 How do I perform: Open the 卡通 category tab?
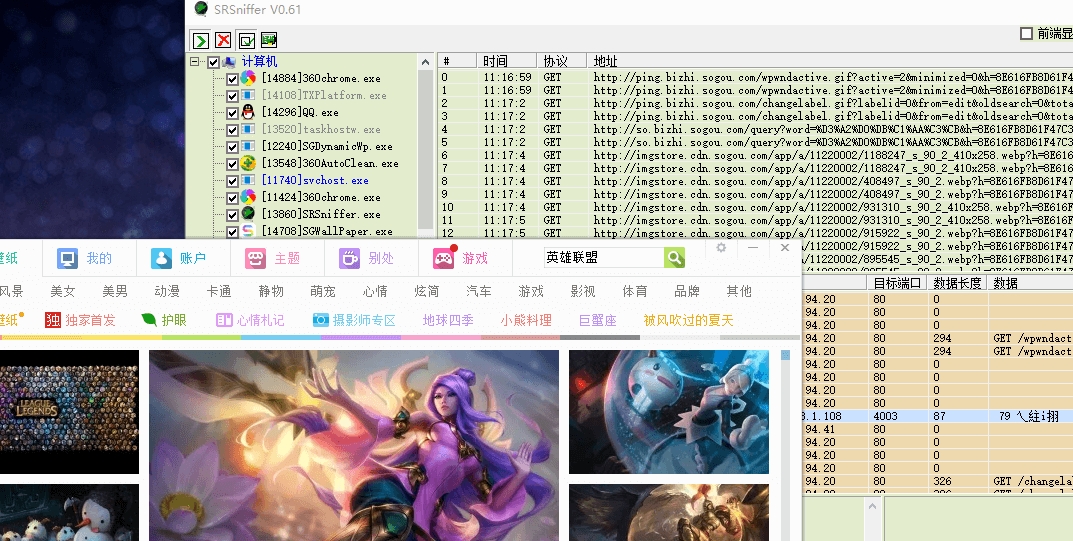tap(219, 291)
